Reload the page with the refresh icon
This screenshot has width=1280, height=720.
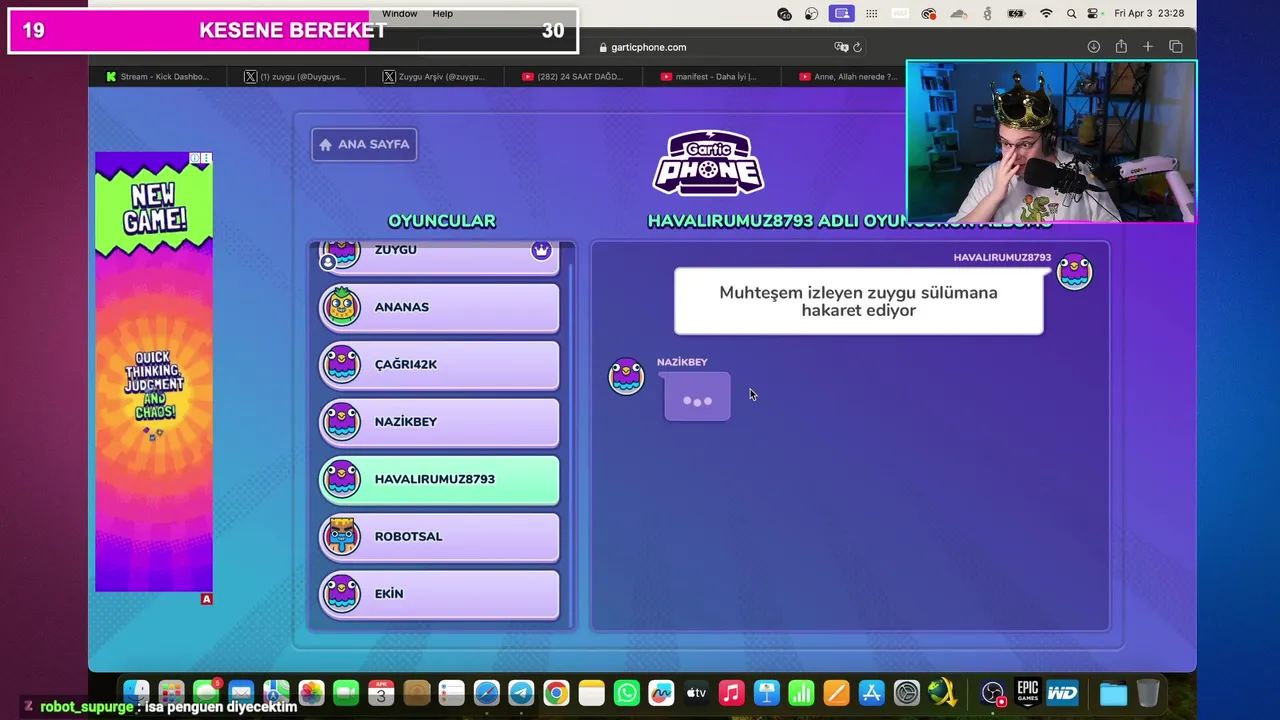tap(858, 47)
